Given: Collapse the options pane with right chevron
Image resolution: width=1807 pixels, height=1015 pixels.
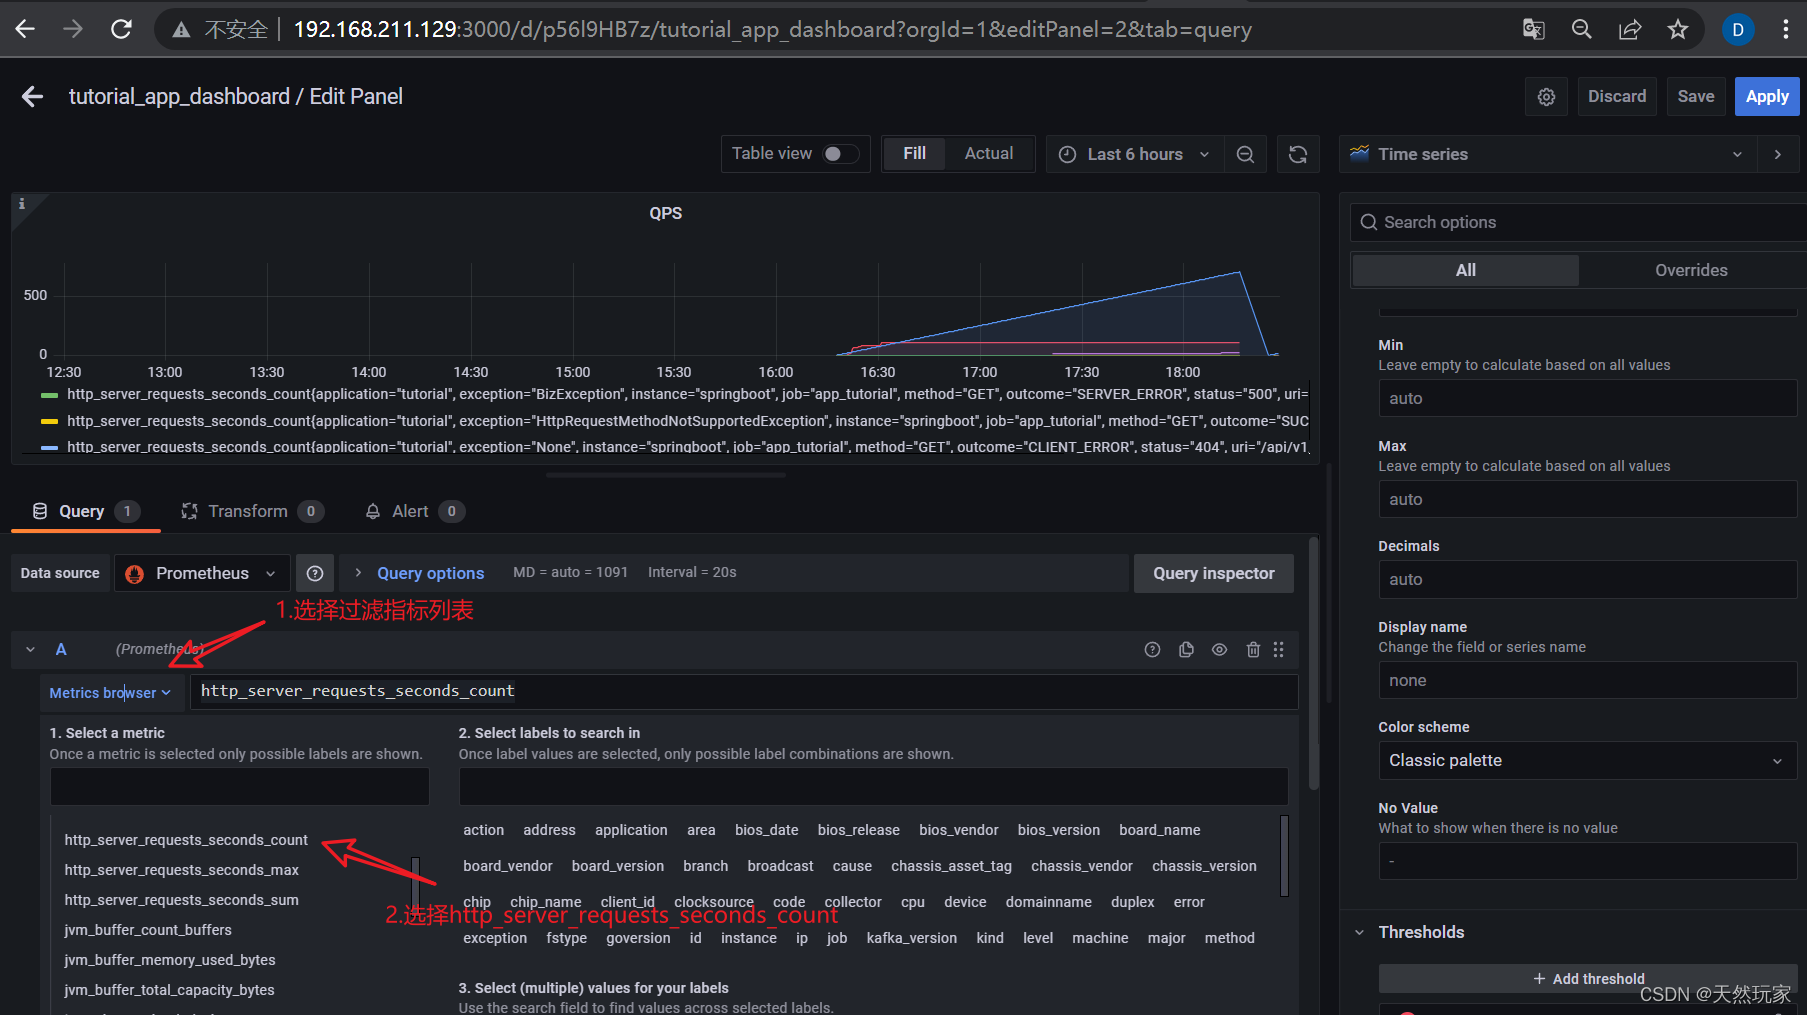Looking at the screenshot, I should [1777, 154].
